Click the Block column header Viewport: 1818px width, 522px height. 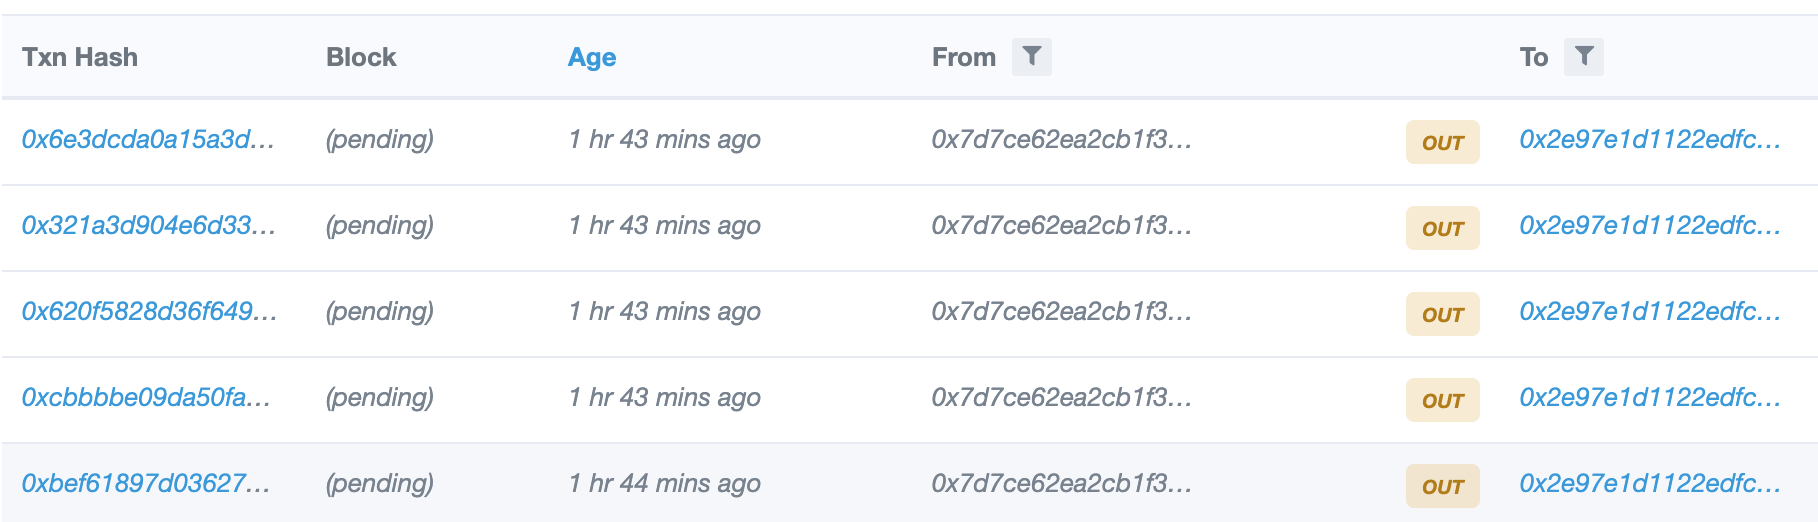(x=361, y=57)
